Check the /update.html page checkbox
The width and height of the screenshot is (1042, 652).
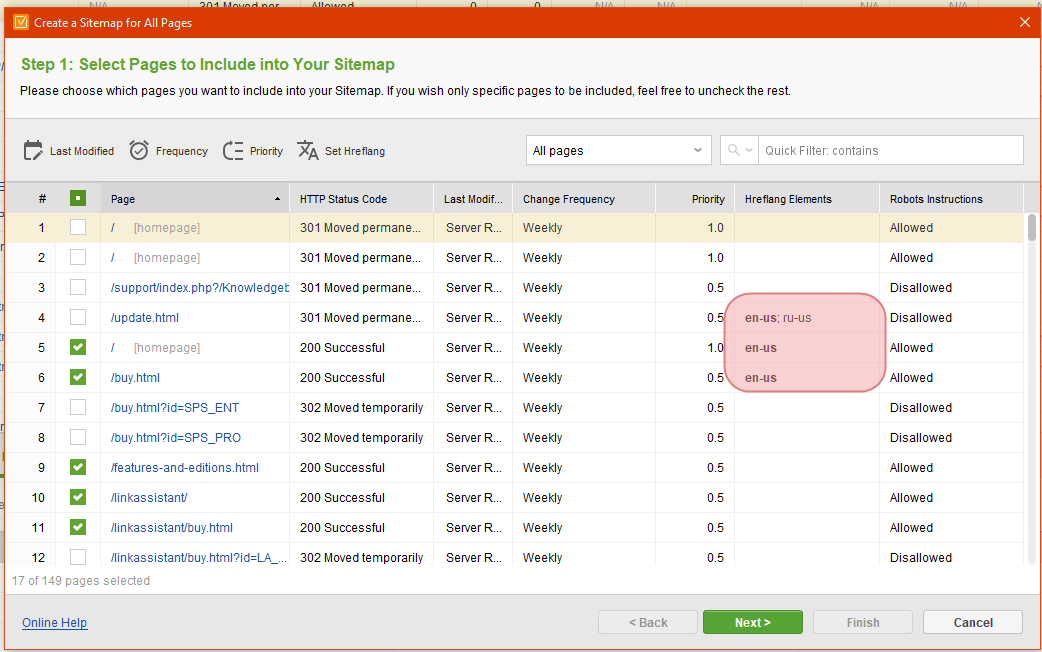78,318
